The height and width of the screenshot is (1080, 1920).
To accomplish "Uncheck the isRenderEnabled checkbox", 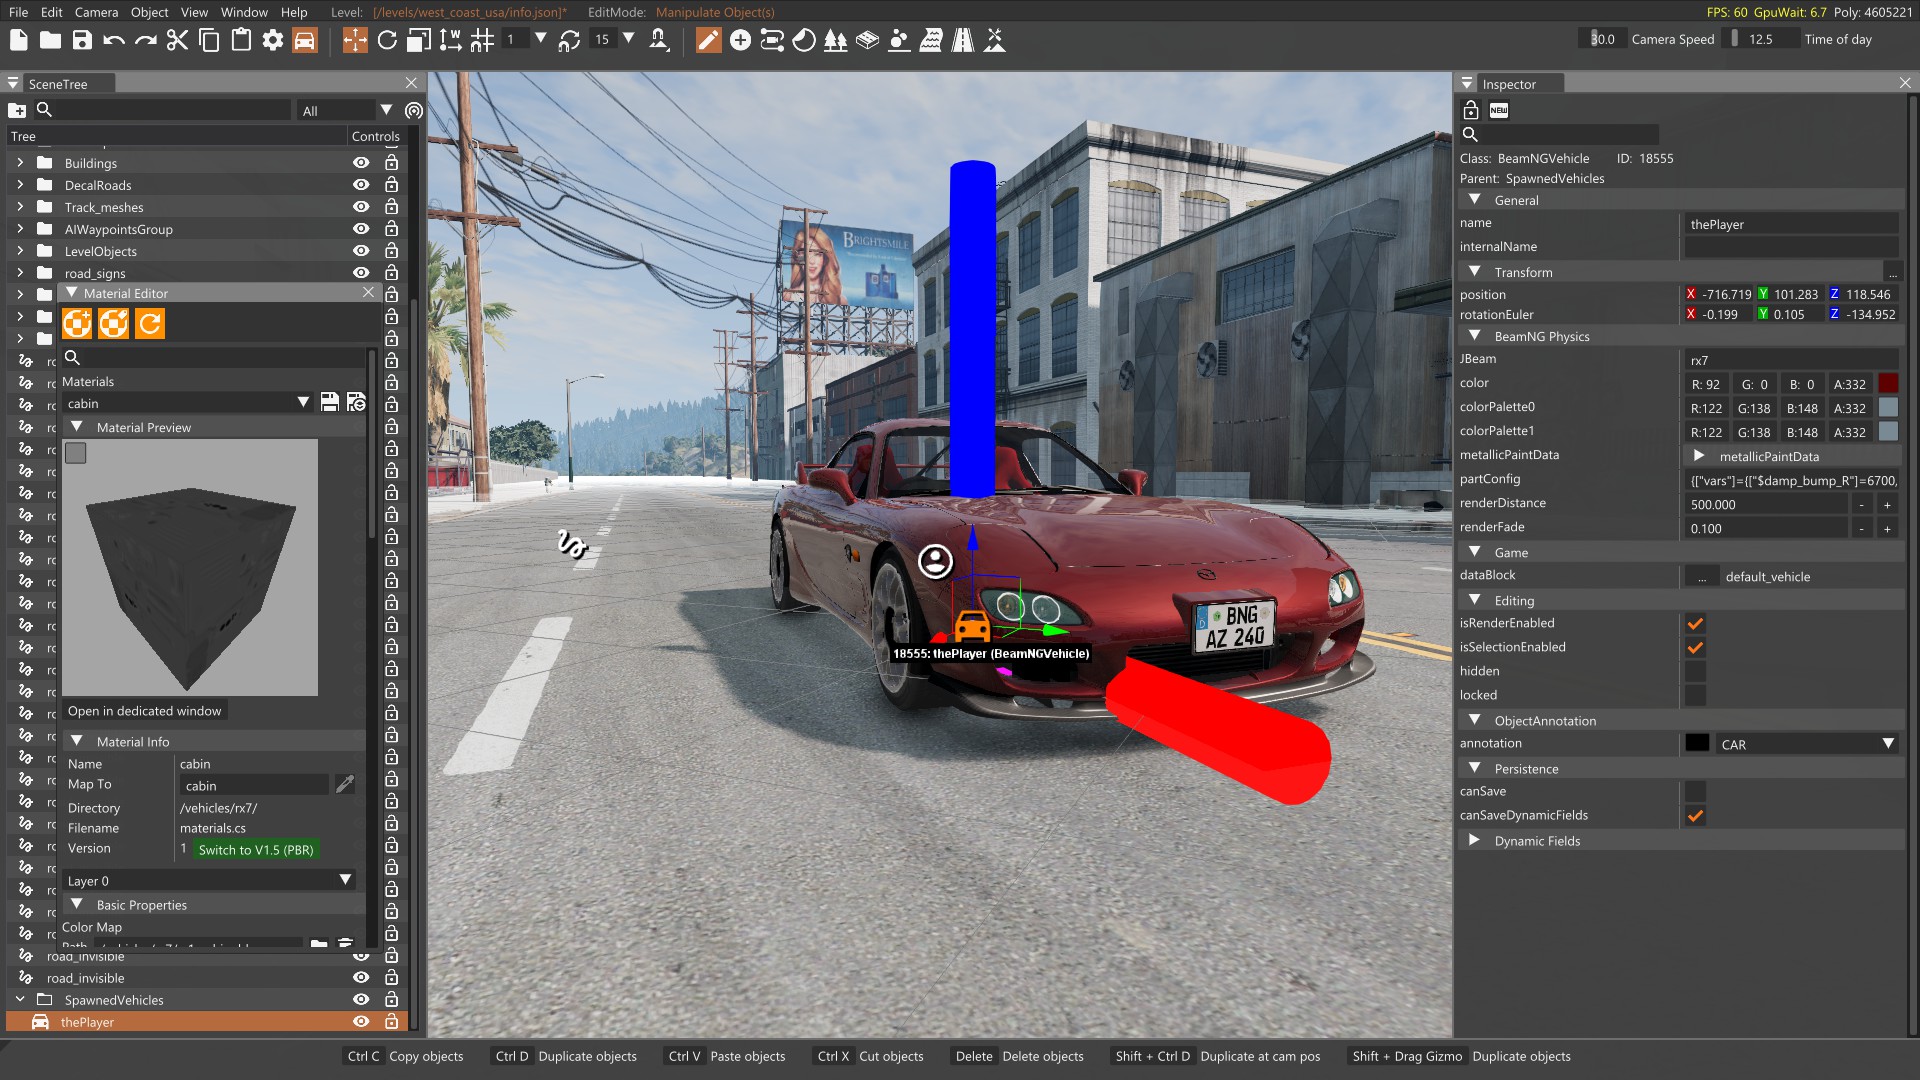I will pyautogui.click(x=1695, y=623).
